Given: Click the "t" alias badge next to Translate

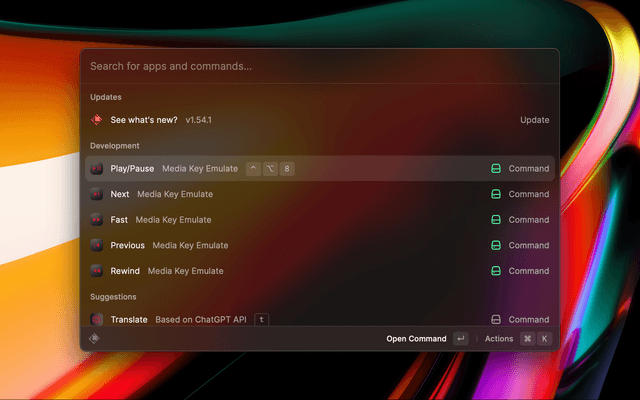Looking at the screenshot, I should tap(262, 319).
